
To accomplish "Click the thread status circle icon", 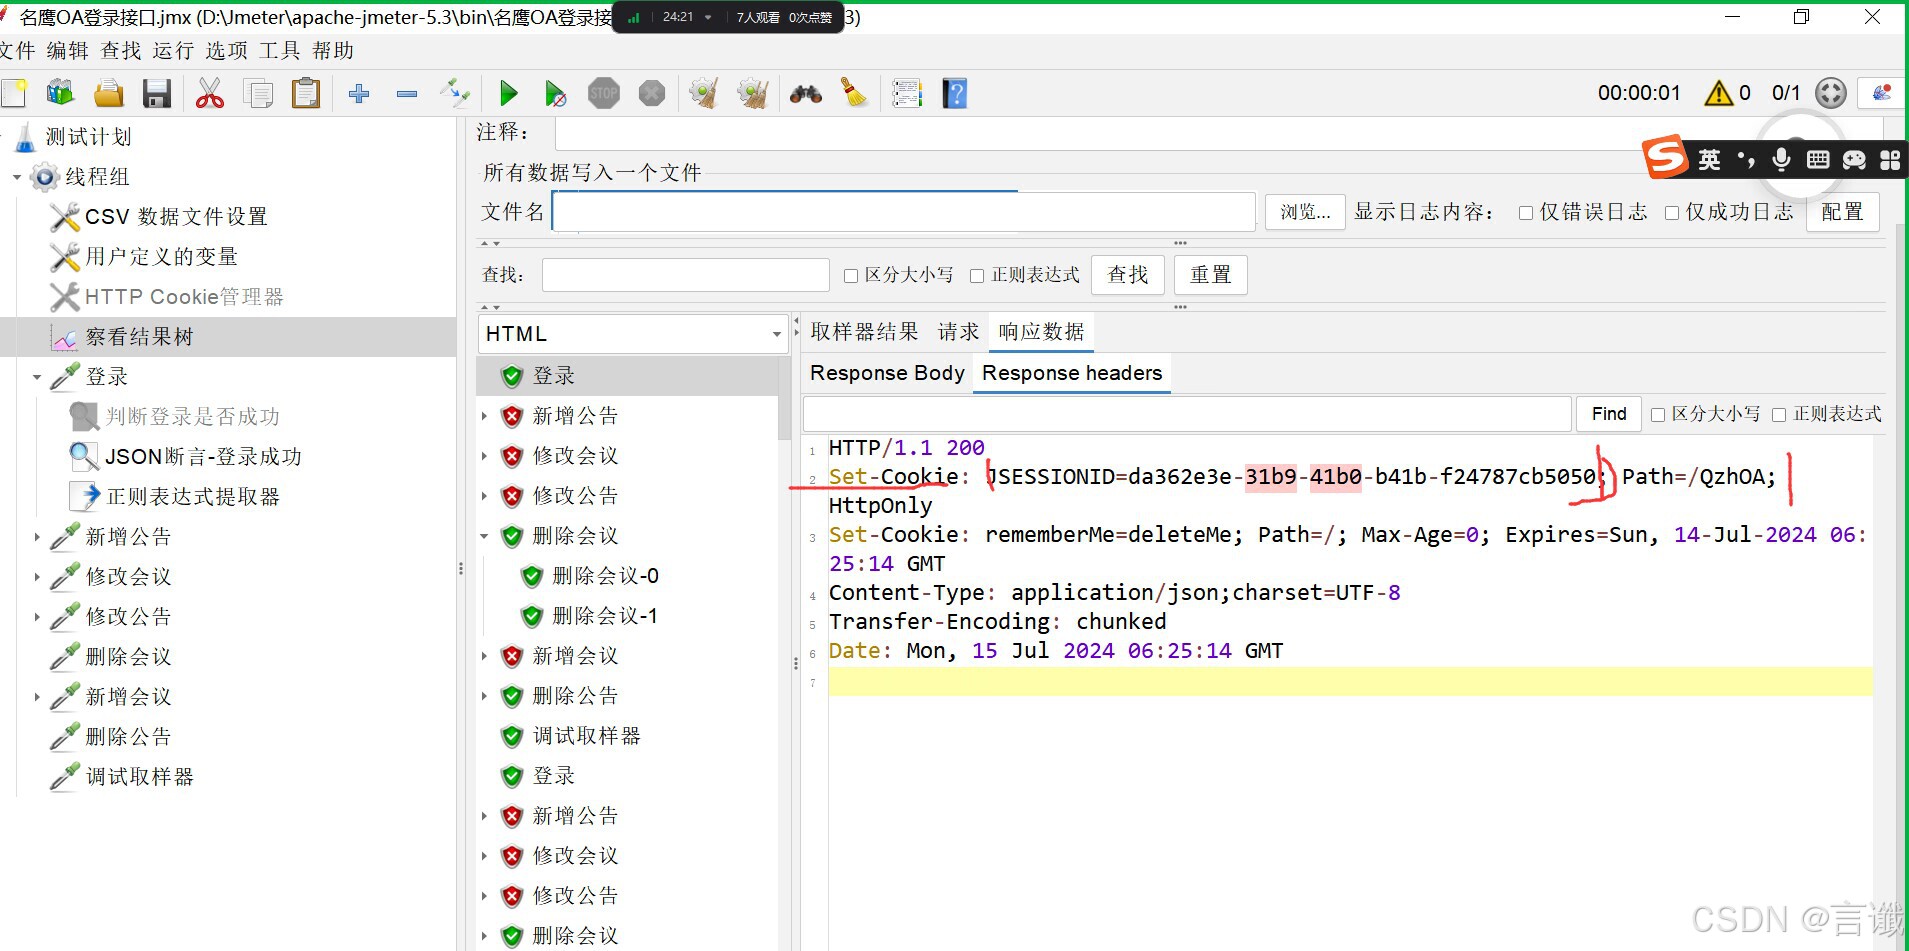I will pos(1831,93).
